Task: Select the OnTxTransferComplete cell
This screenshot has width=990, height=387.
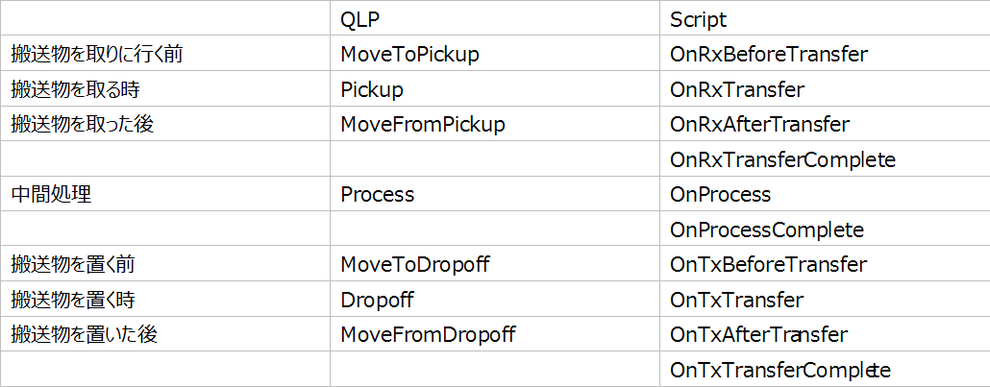Action: pos(825,369)
